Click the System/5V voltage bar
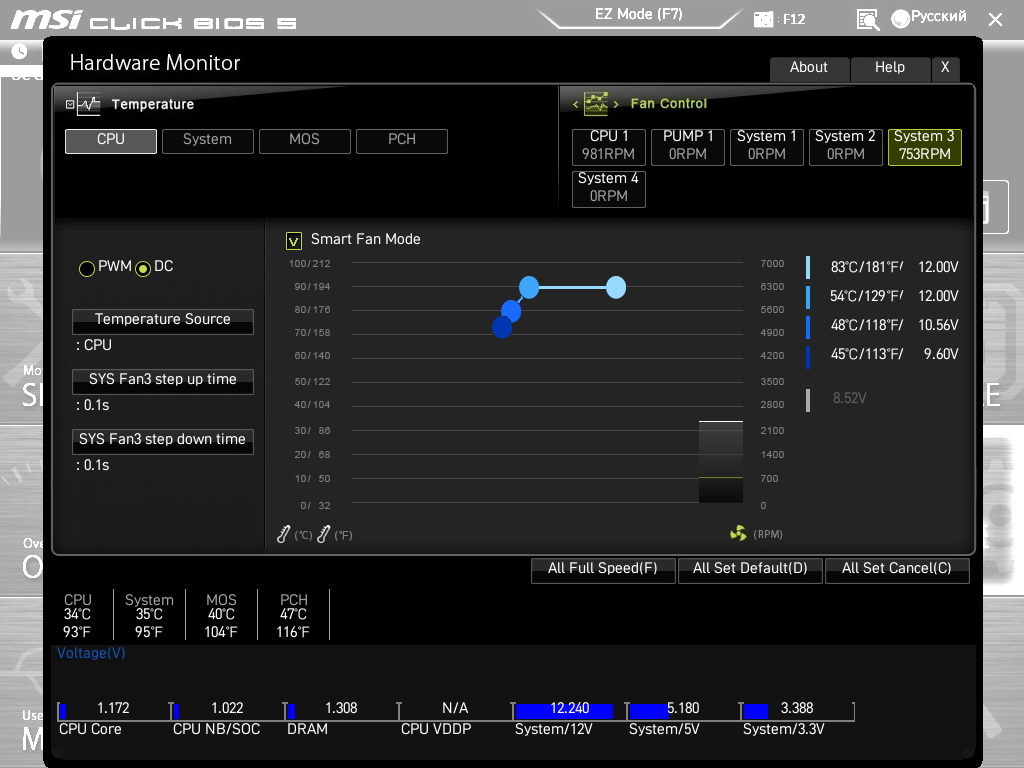 point(649,711)
